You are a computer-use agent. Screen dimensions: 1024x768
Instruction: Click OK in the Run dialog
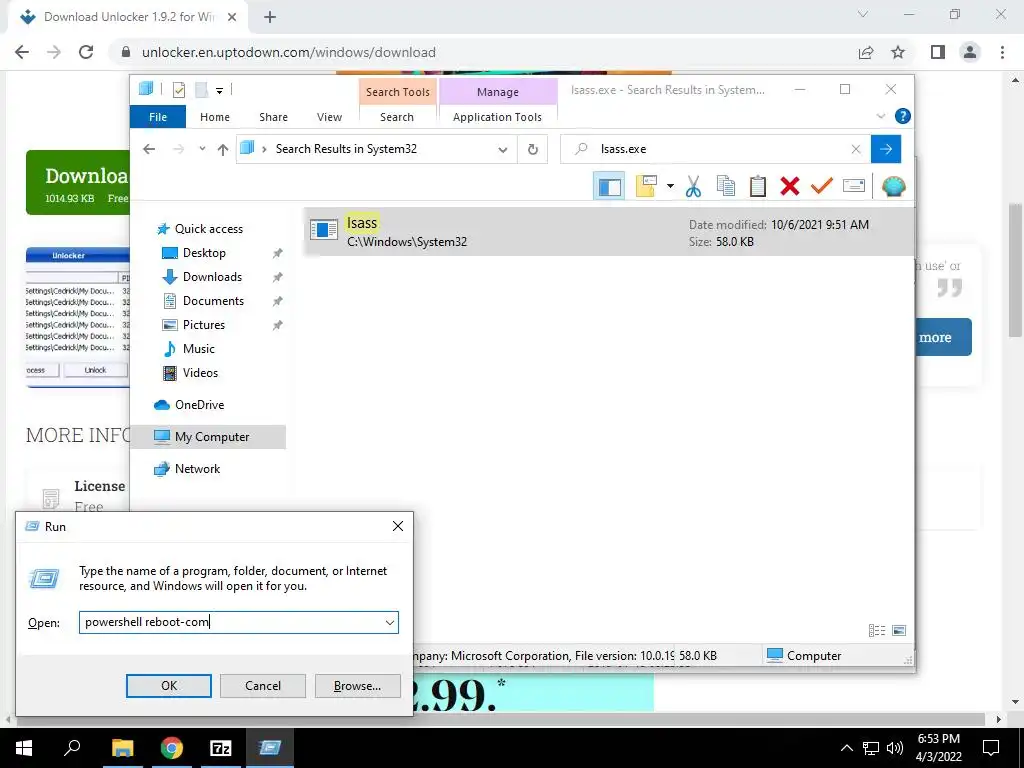coord(168,686)
